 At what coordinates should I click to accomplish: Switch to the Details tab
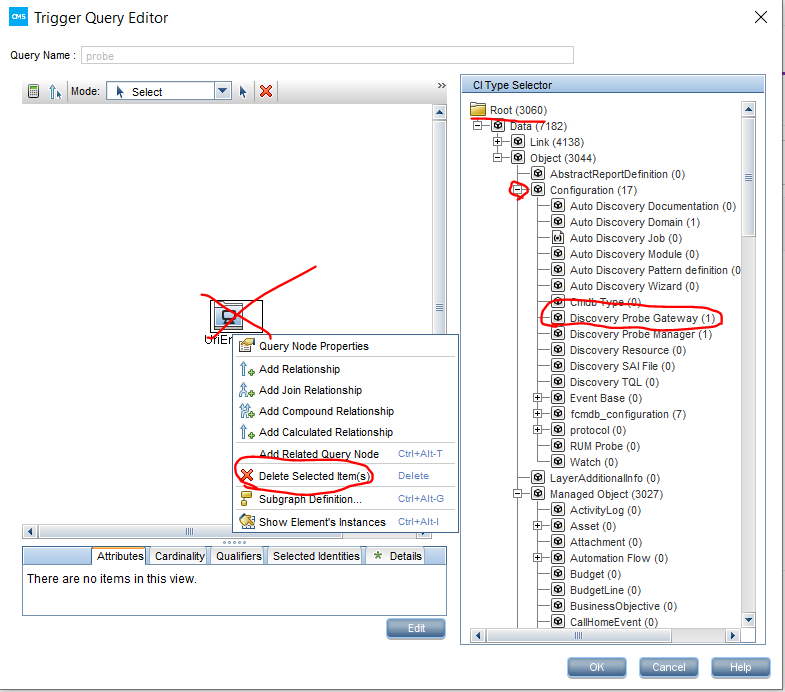point(398,556)
